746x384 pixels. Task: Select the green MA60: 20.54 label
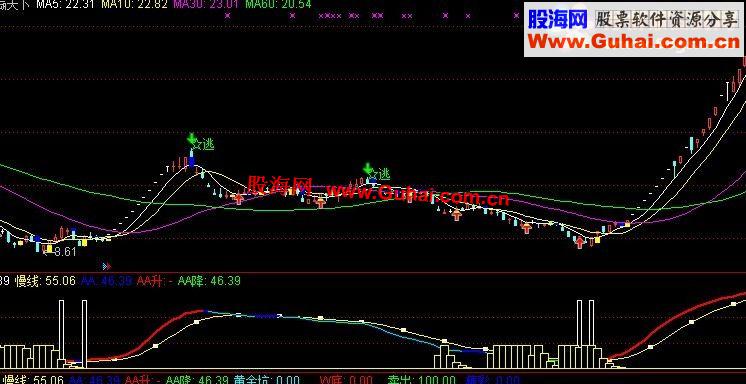pyautogui.click(x=279, y=5)
